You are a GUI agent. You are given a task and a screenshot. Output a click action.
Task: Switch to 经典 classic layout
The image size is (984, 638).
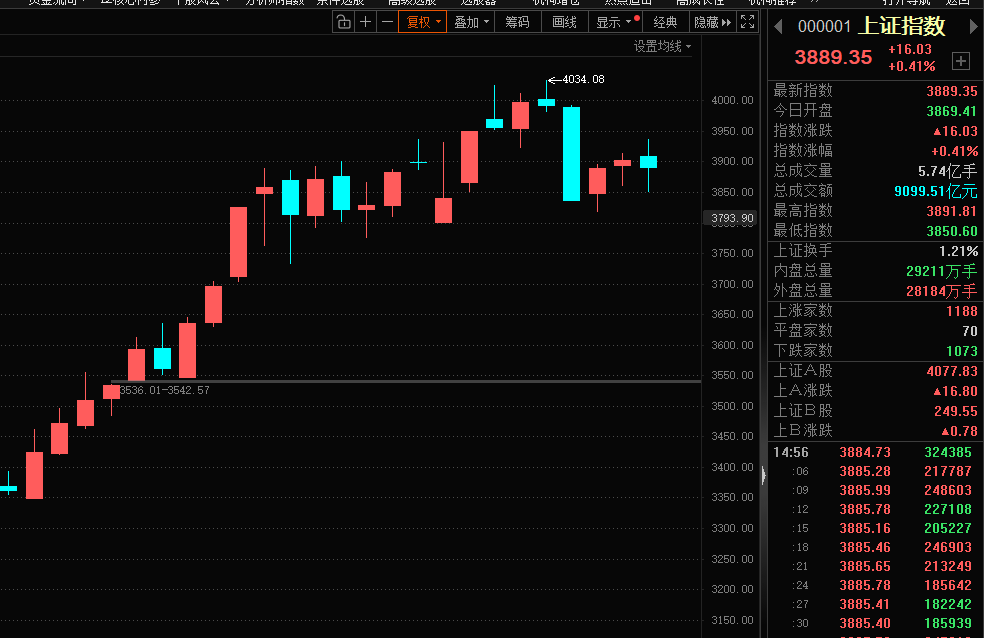point(665,22)
